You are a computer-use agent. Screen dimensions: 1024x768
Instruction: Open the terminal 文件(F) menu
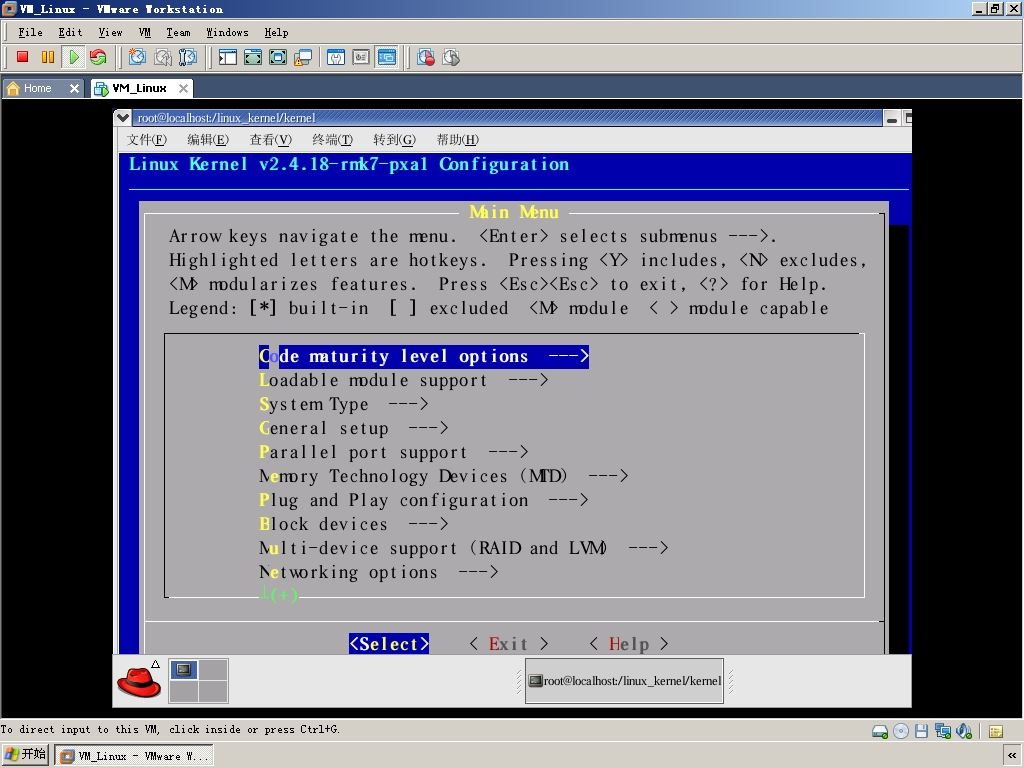[147, 140]
